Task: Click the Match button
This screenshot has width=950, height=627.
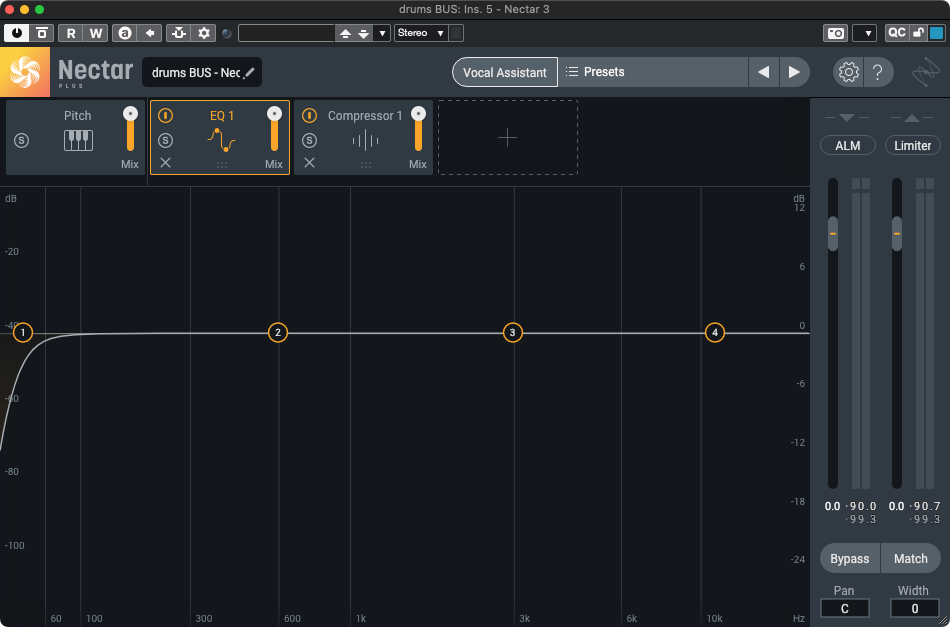Action: [x=911, y=559]
